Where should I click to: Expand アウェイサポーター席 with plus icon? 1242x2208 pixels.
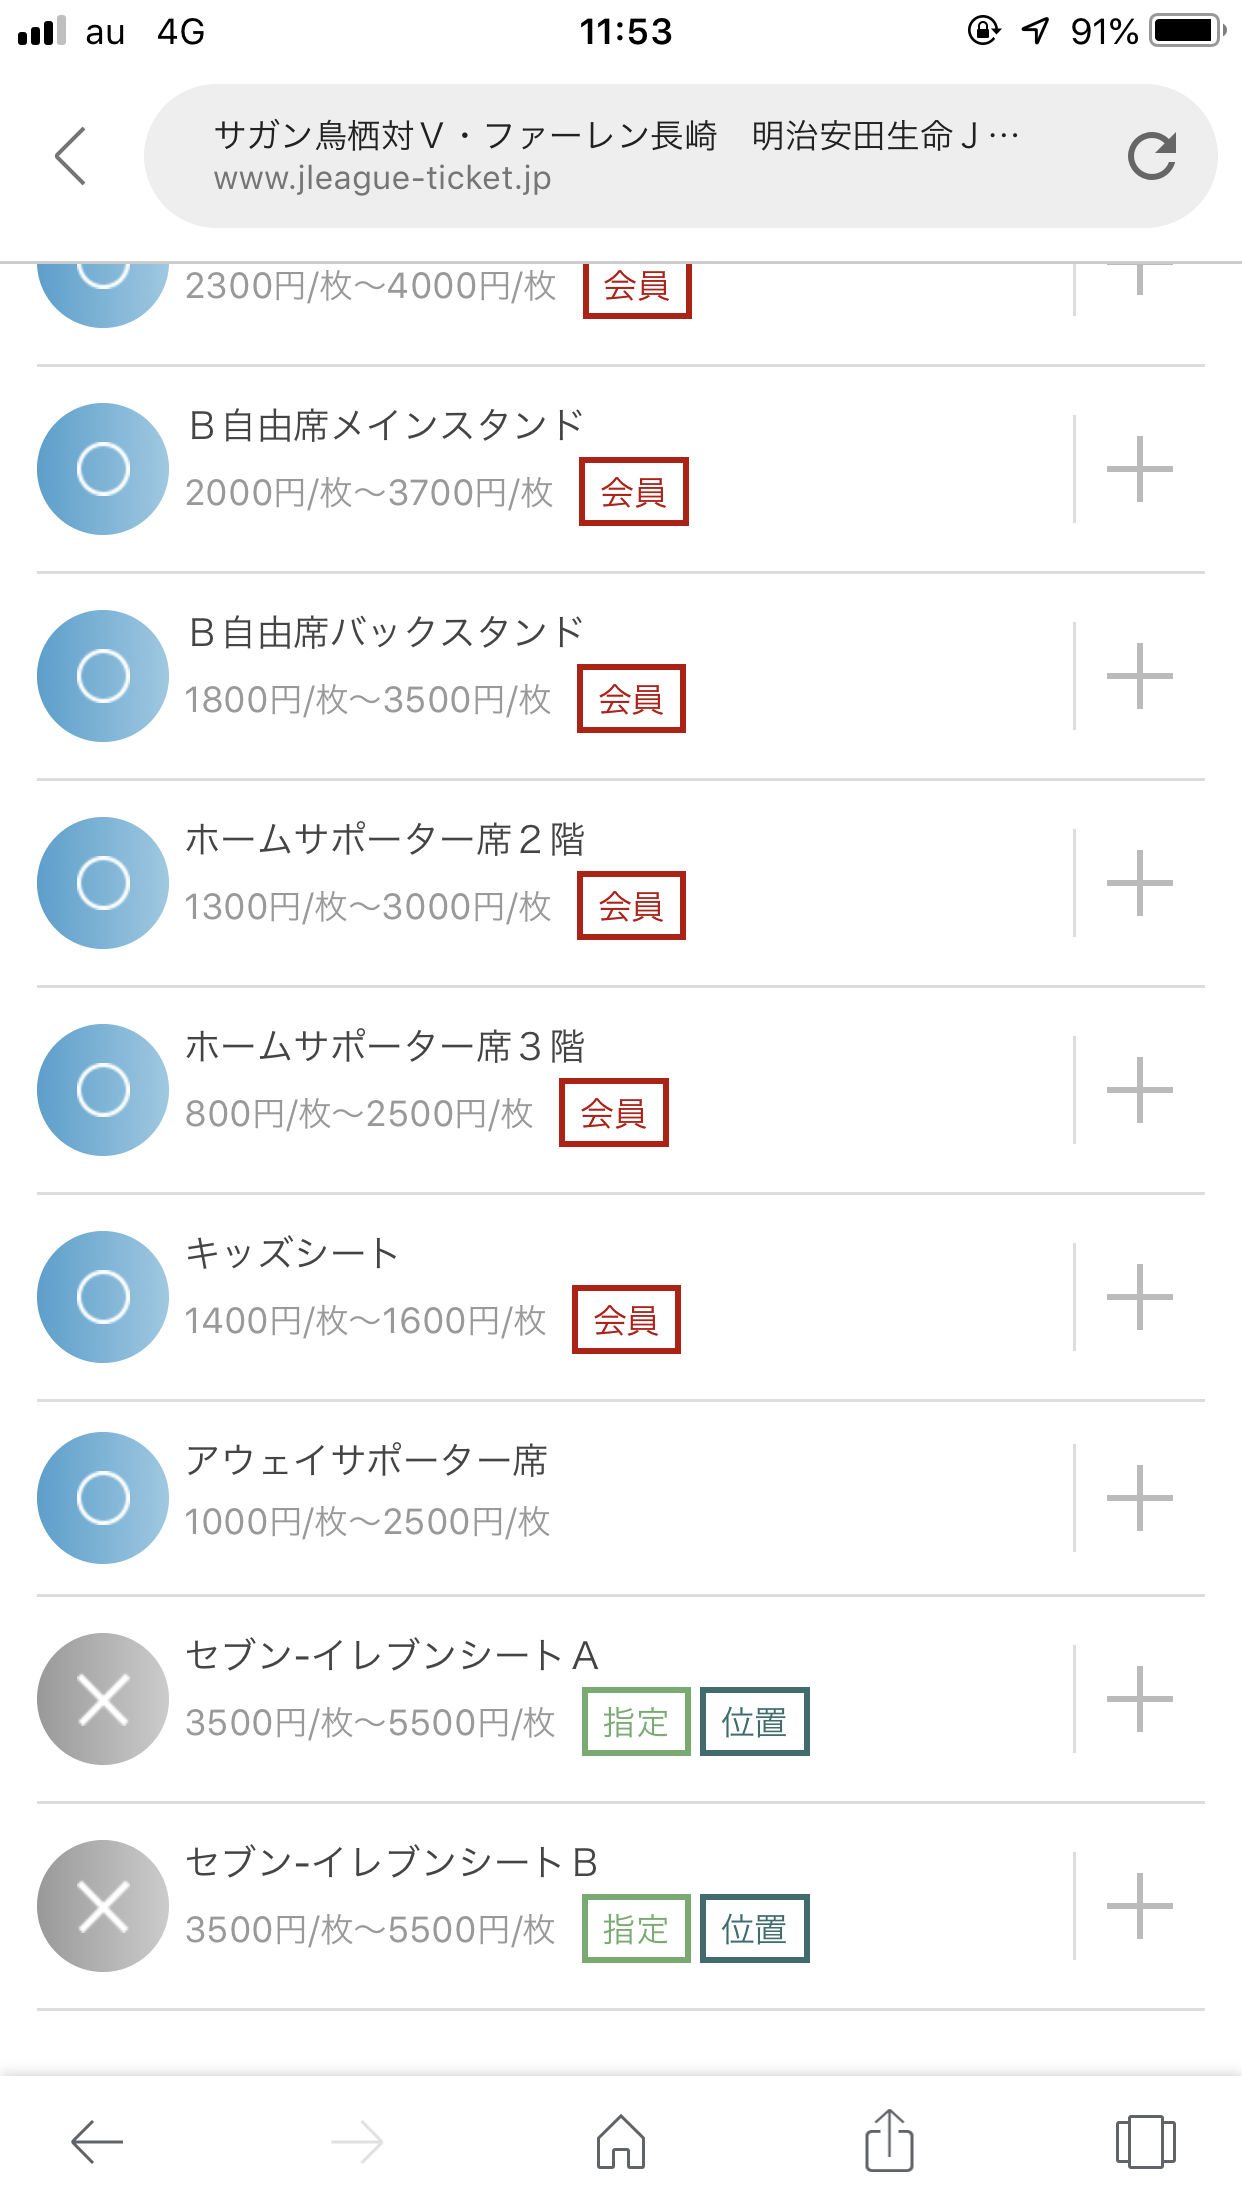point(1139,1498)
